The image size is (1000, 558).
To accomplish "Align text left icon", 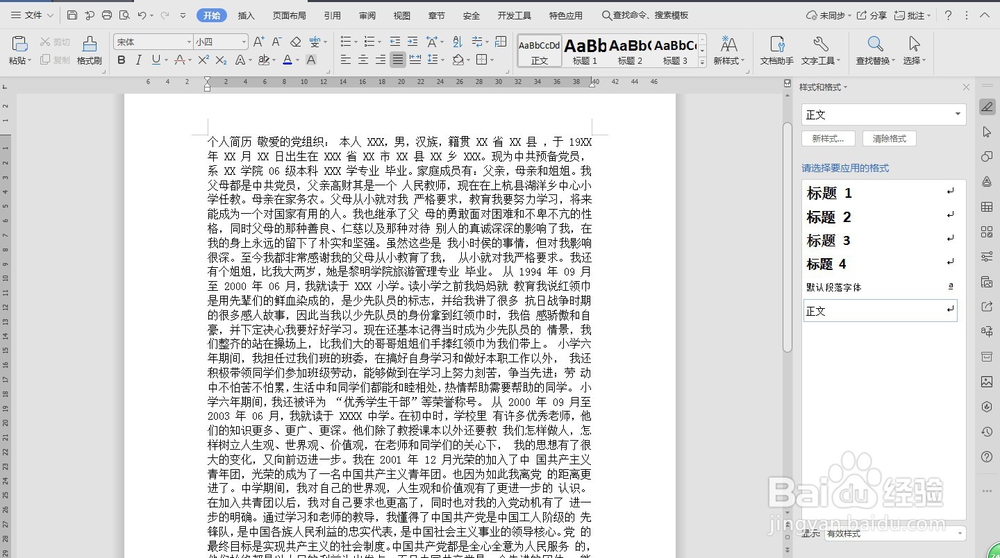I will [346, 60].
